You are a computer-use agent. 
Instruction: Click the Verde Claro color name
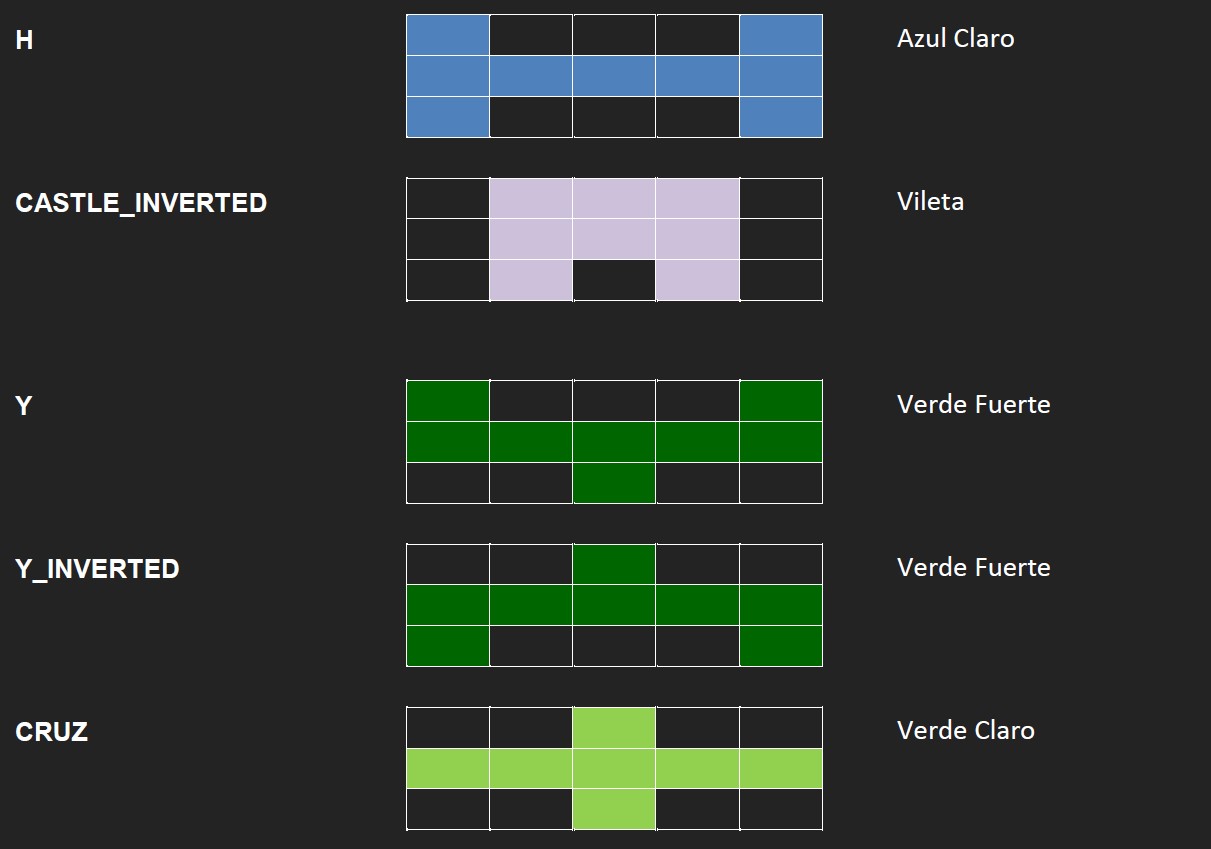point(965,730)
